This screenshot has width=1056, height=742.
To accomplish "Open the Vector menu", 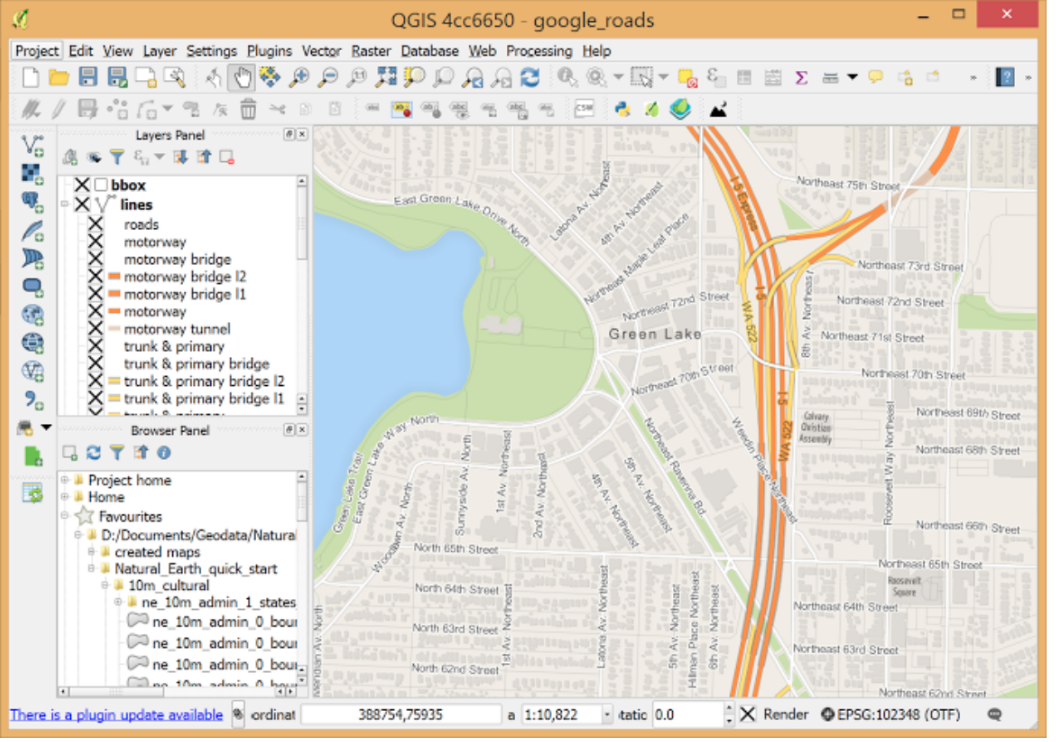I will coord(321,51).
